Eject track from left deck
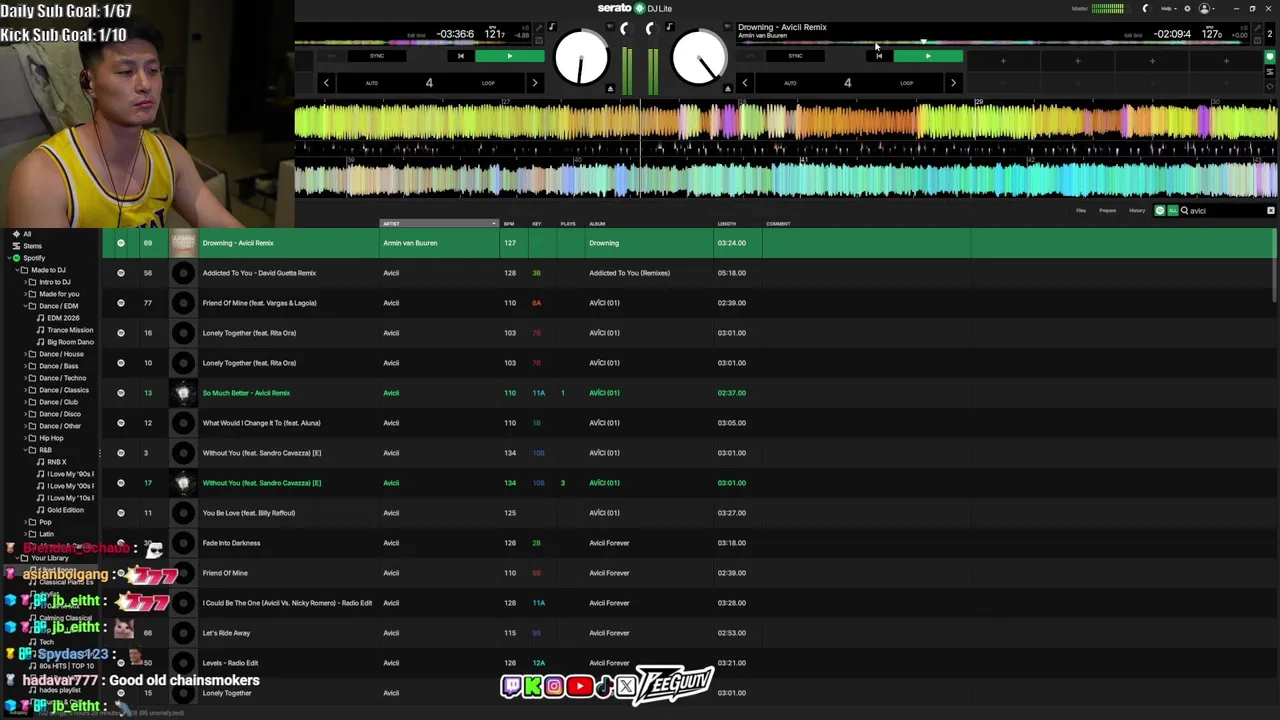This screenshot has width=1280, height=720. tap(610, 89)
